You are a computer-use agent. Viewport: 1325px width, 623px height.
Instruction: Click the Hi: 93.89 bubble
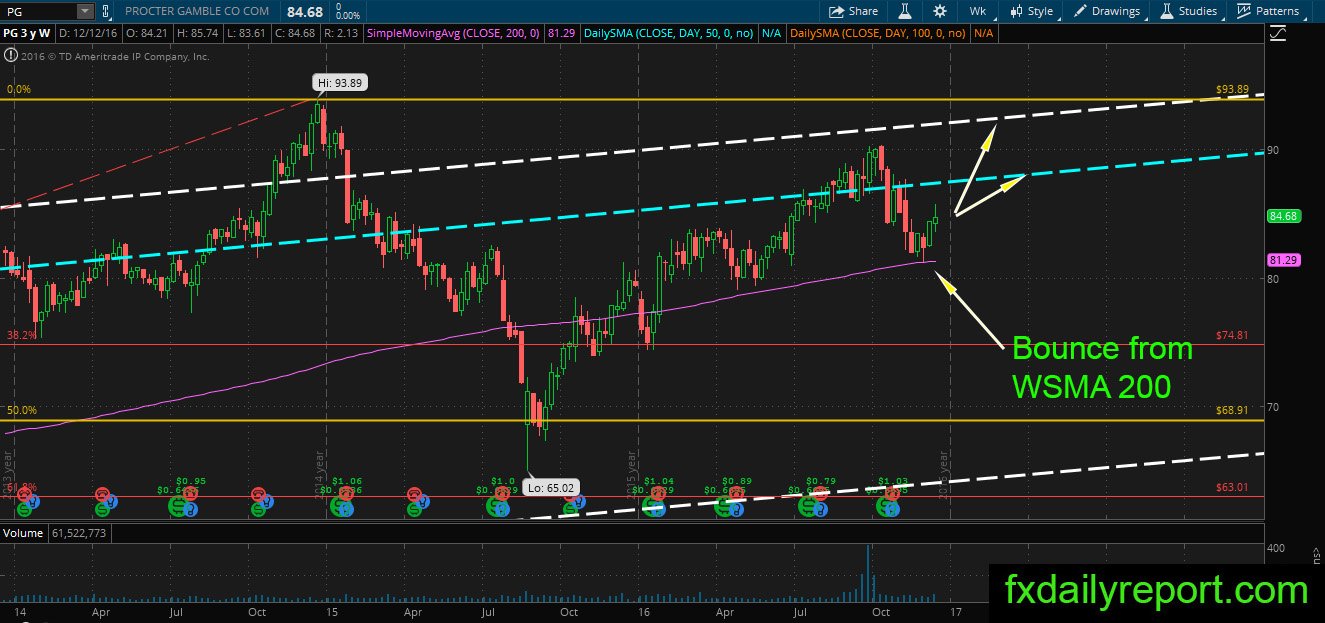click(x=338, y=84)
